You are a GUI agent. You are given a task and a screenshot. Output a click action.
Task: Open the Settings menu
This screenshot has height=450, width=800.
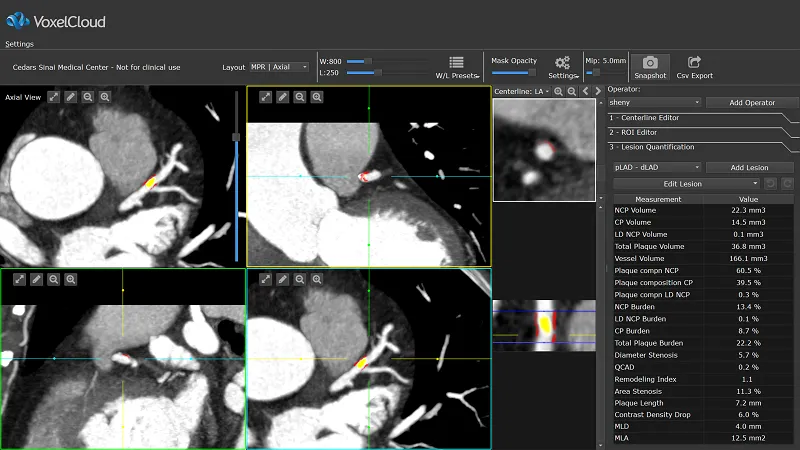[x=19, y=44]
